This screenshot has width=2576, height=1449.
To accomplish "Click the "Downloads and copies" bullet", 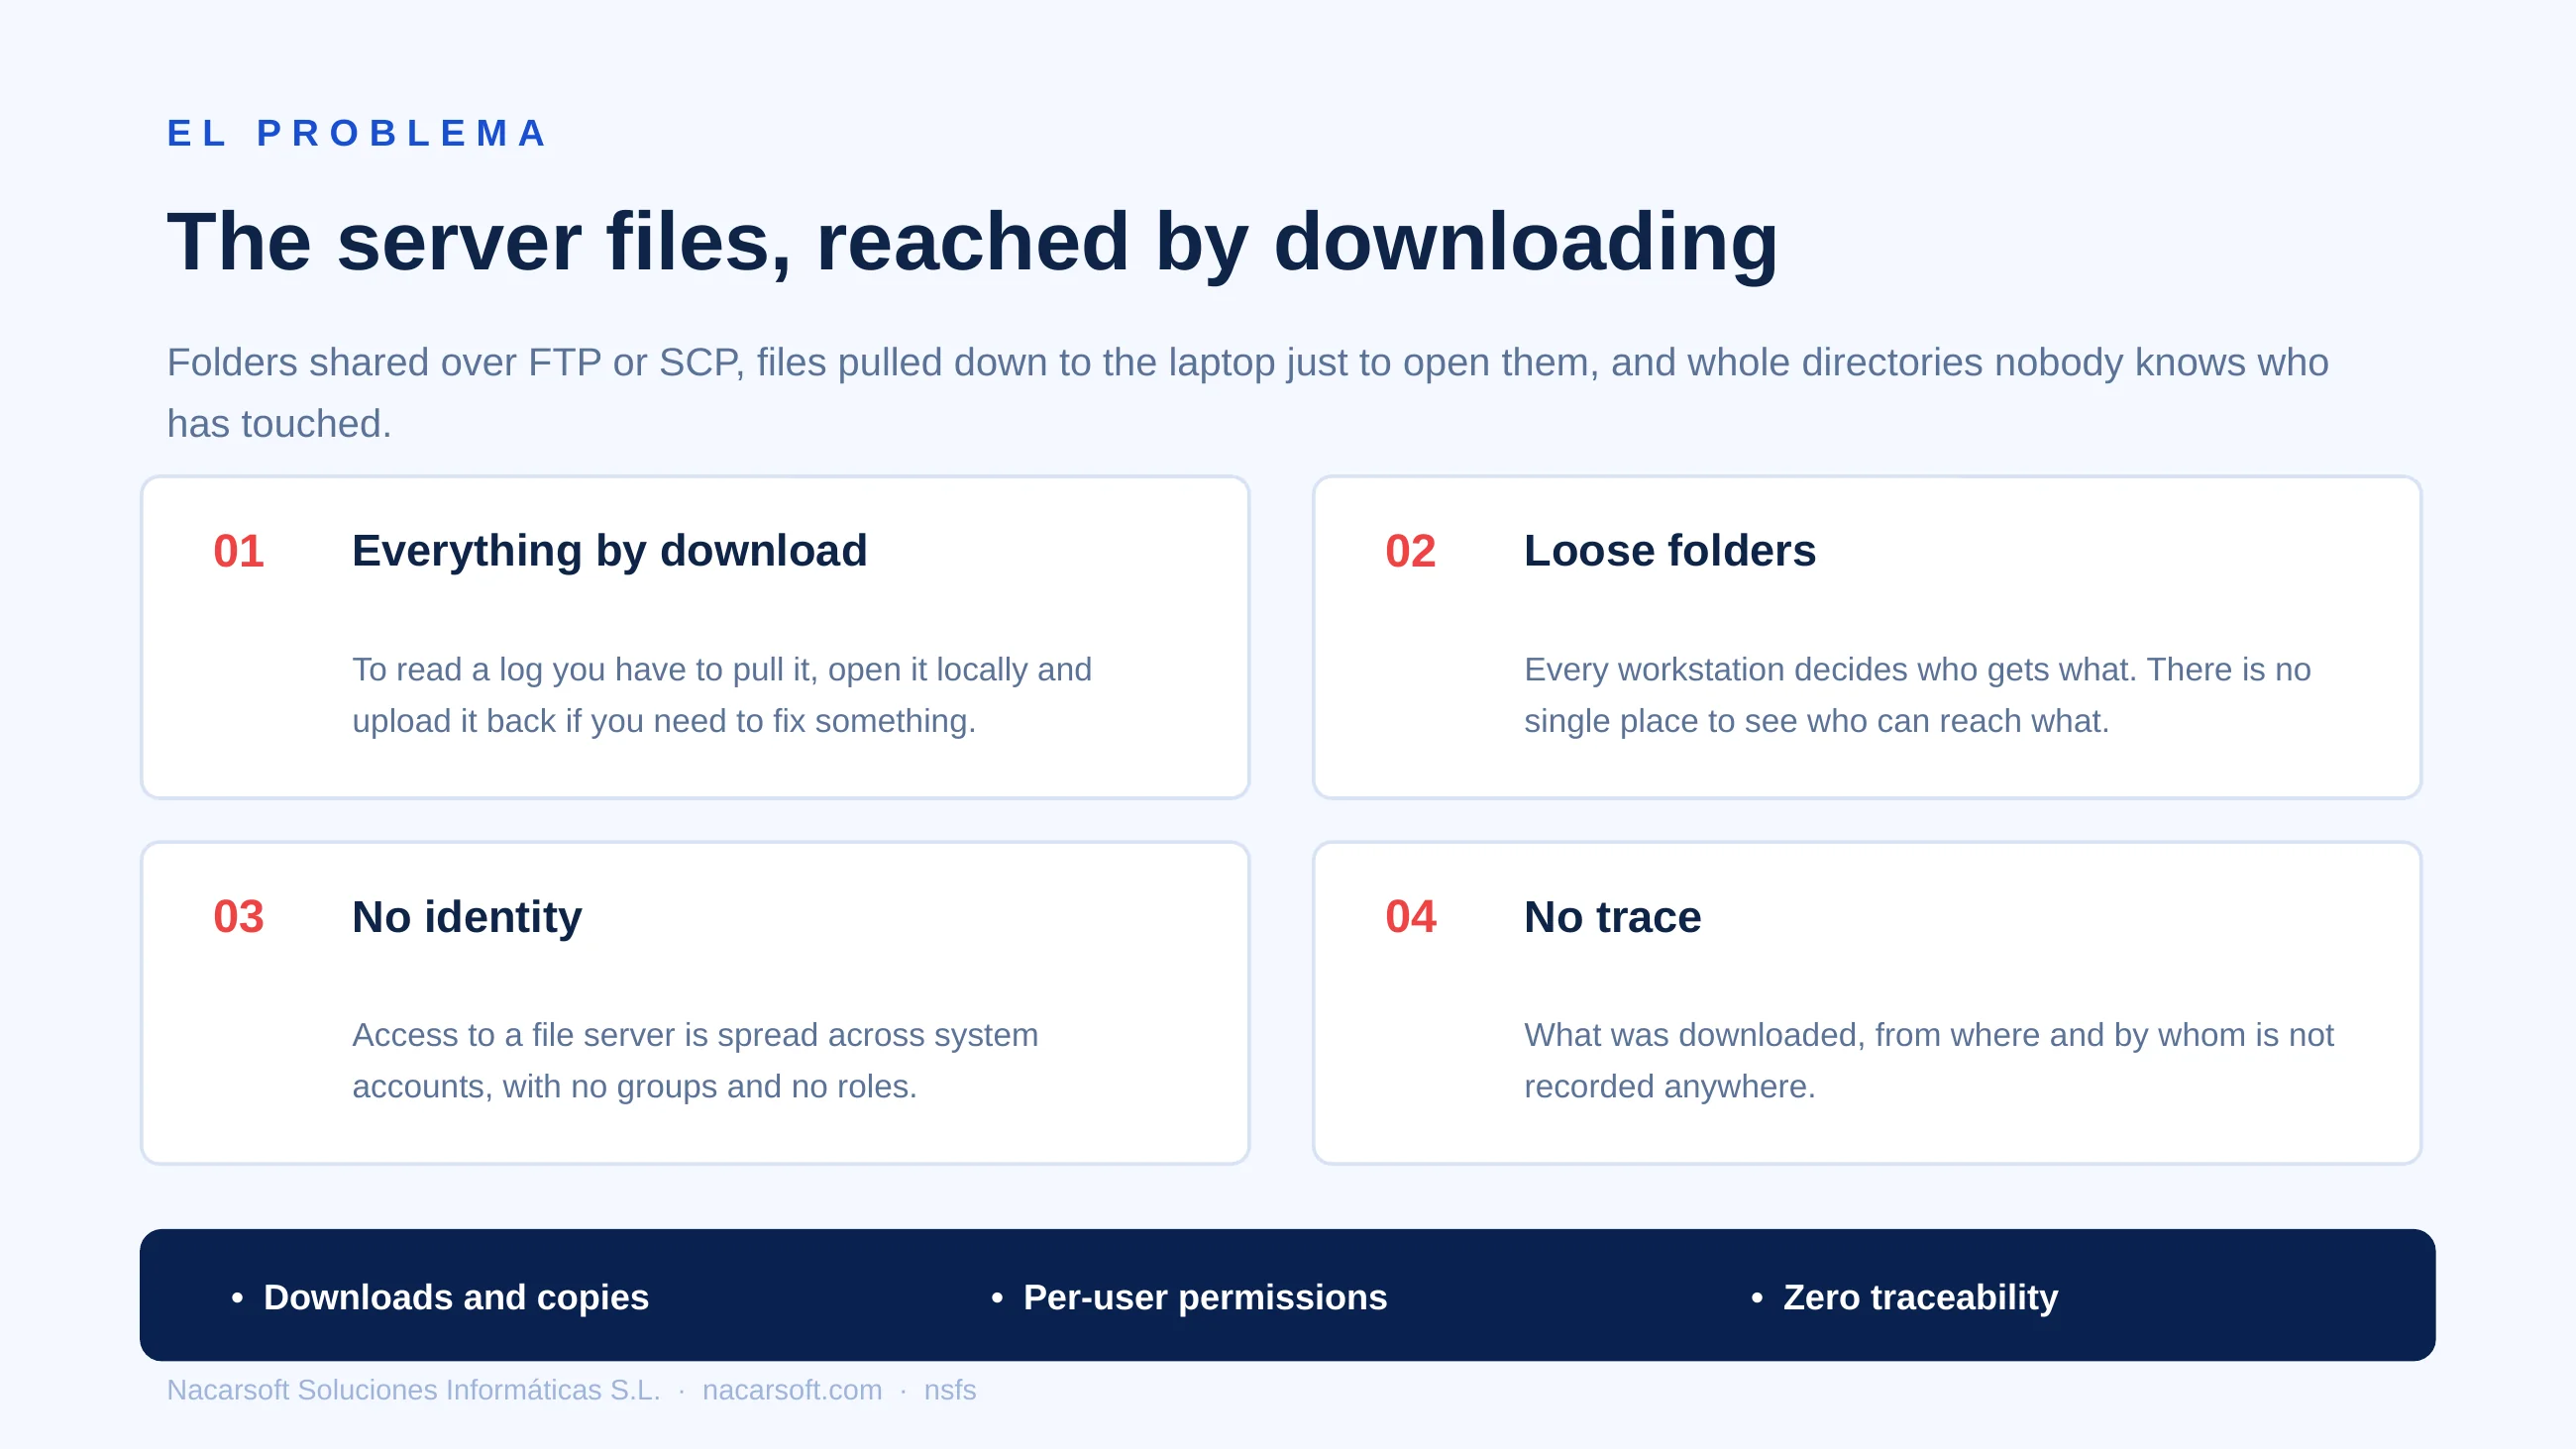I will coord(440,1297).
